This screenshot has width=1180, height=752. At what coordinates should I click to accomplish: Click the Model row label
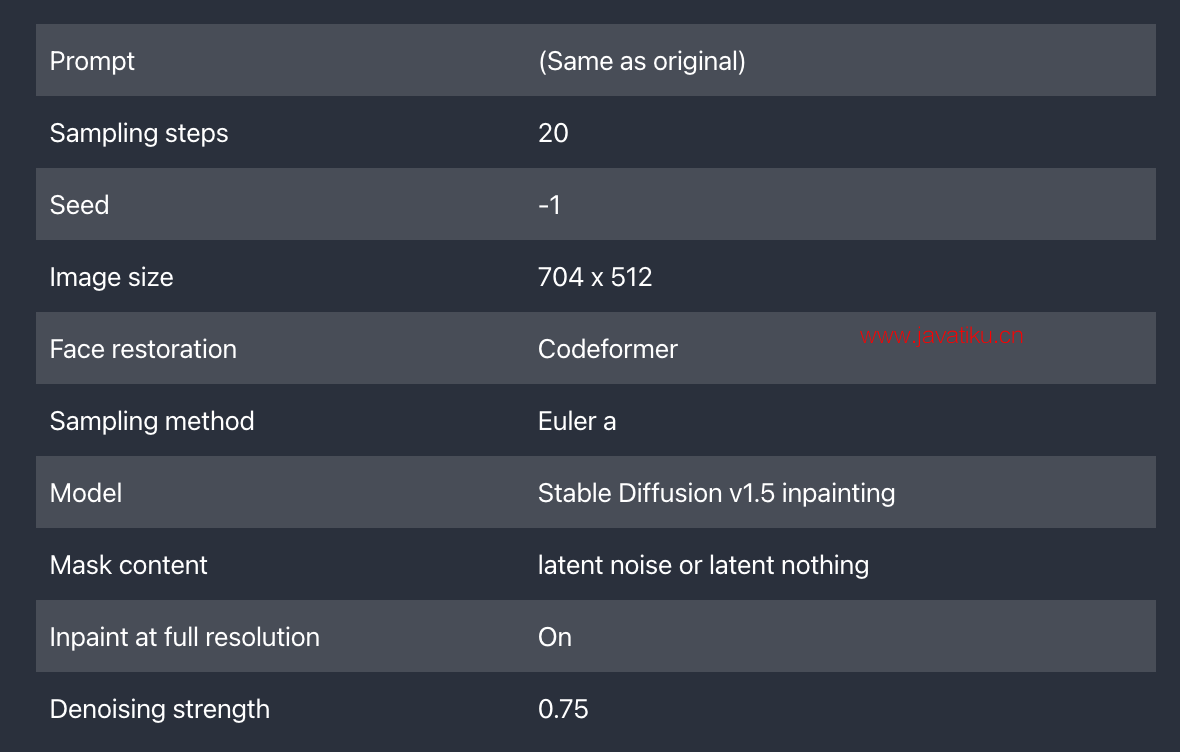[86, 493]
